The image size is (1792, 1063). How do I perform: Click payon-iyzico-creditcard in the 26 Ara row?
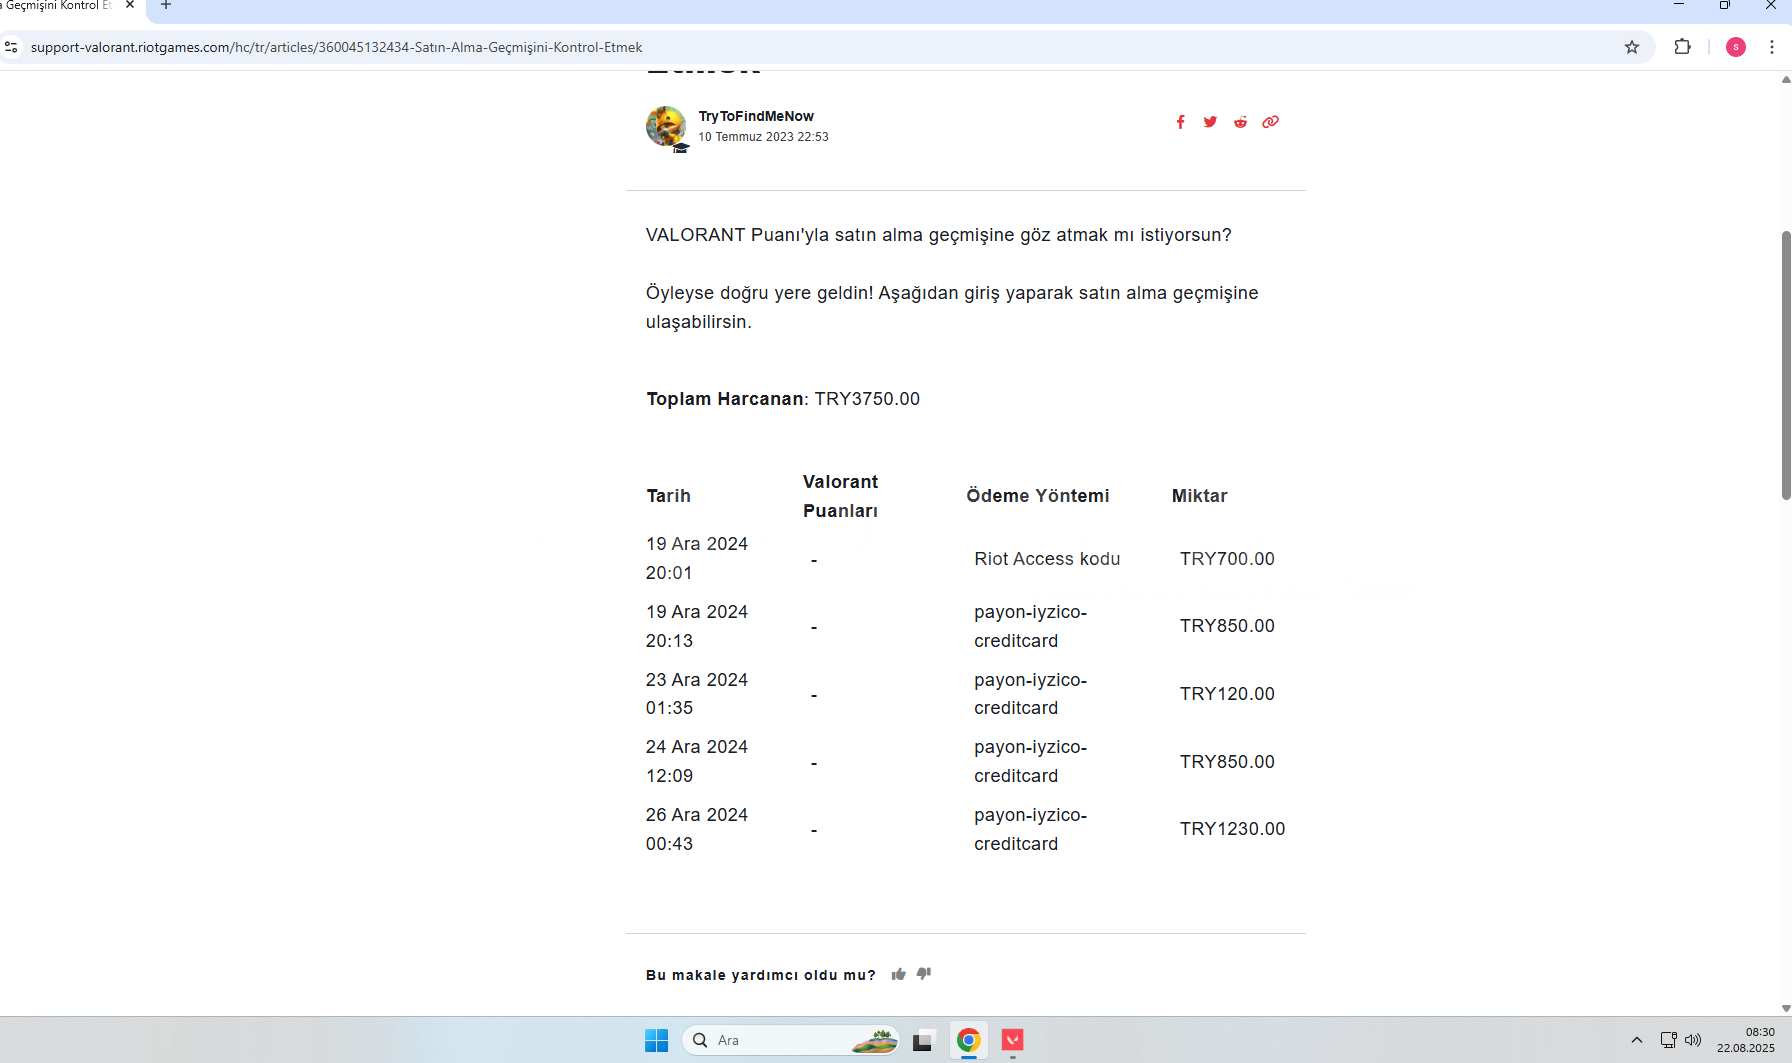pyautogui.click(x=1030, y=829)
